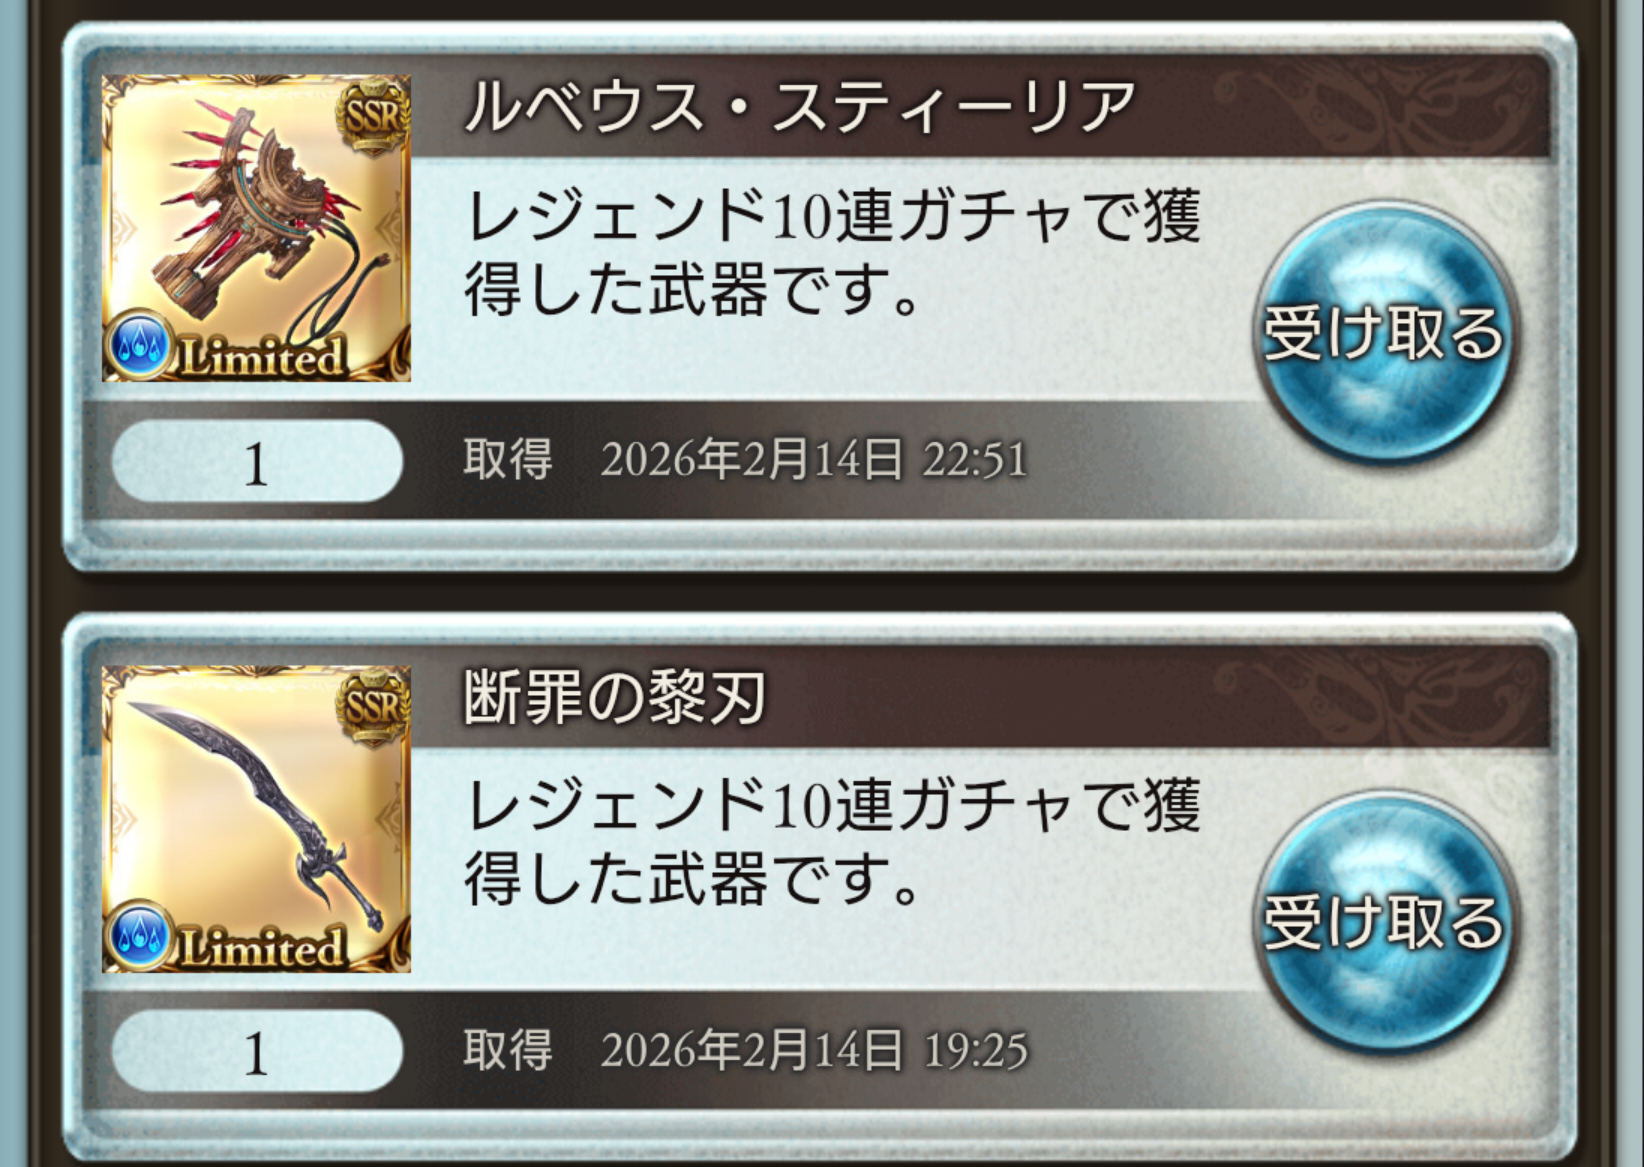This screenshot has width=1644, height=1167.
Task: Tap the water element icon on 断罪の黎刃
Action: pyautogui.click(x=140, y=935)
